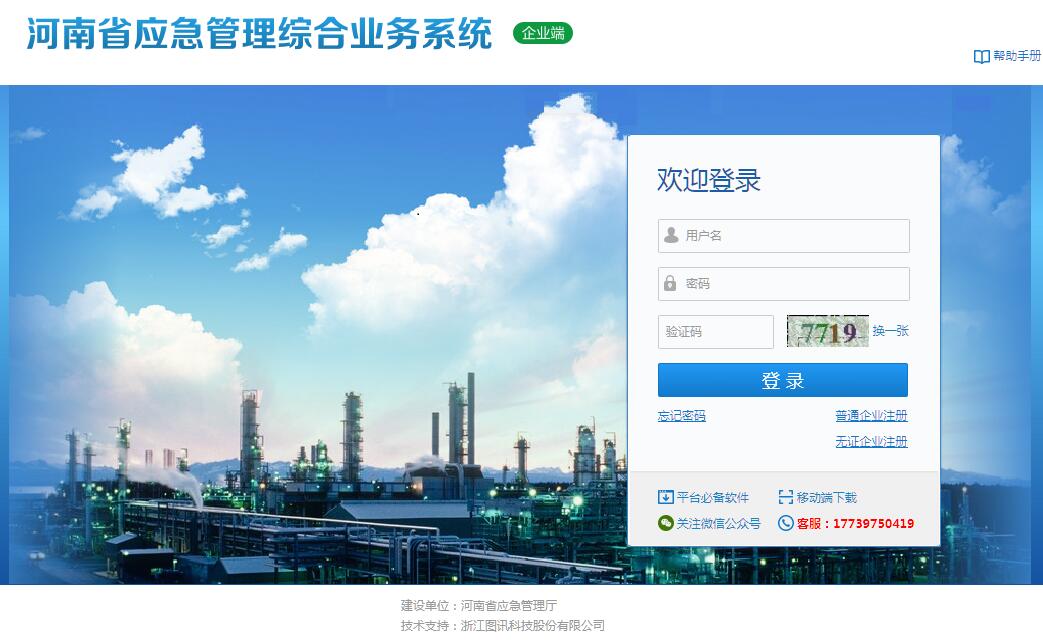The height and width of the screenshot is (640, 1043).
Task: Open 普通企业注册 regular enterprise registration
Action: click(871, 416)
